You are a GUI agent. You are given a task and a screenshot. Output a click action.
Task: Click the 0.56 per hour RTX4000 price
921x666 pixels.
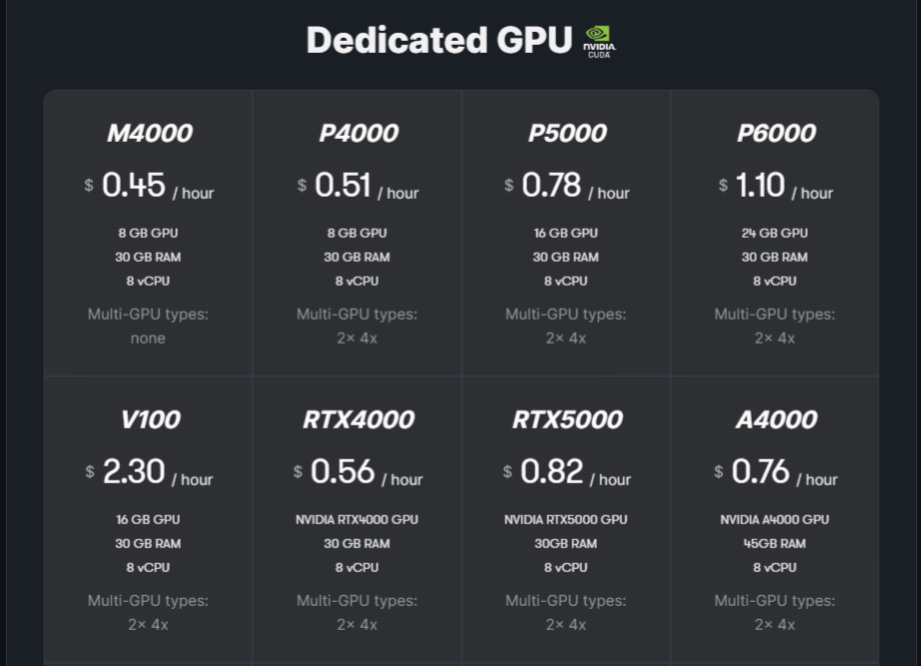(342, 472)
